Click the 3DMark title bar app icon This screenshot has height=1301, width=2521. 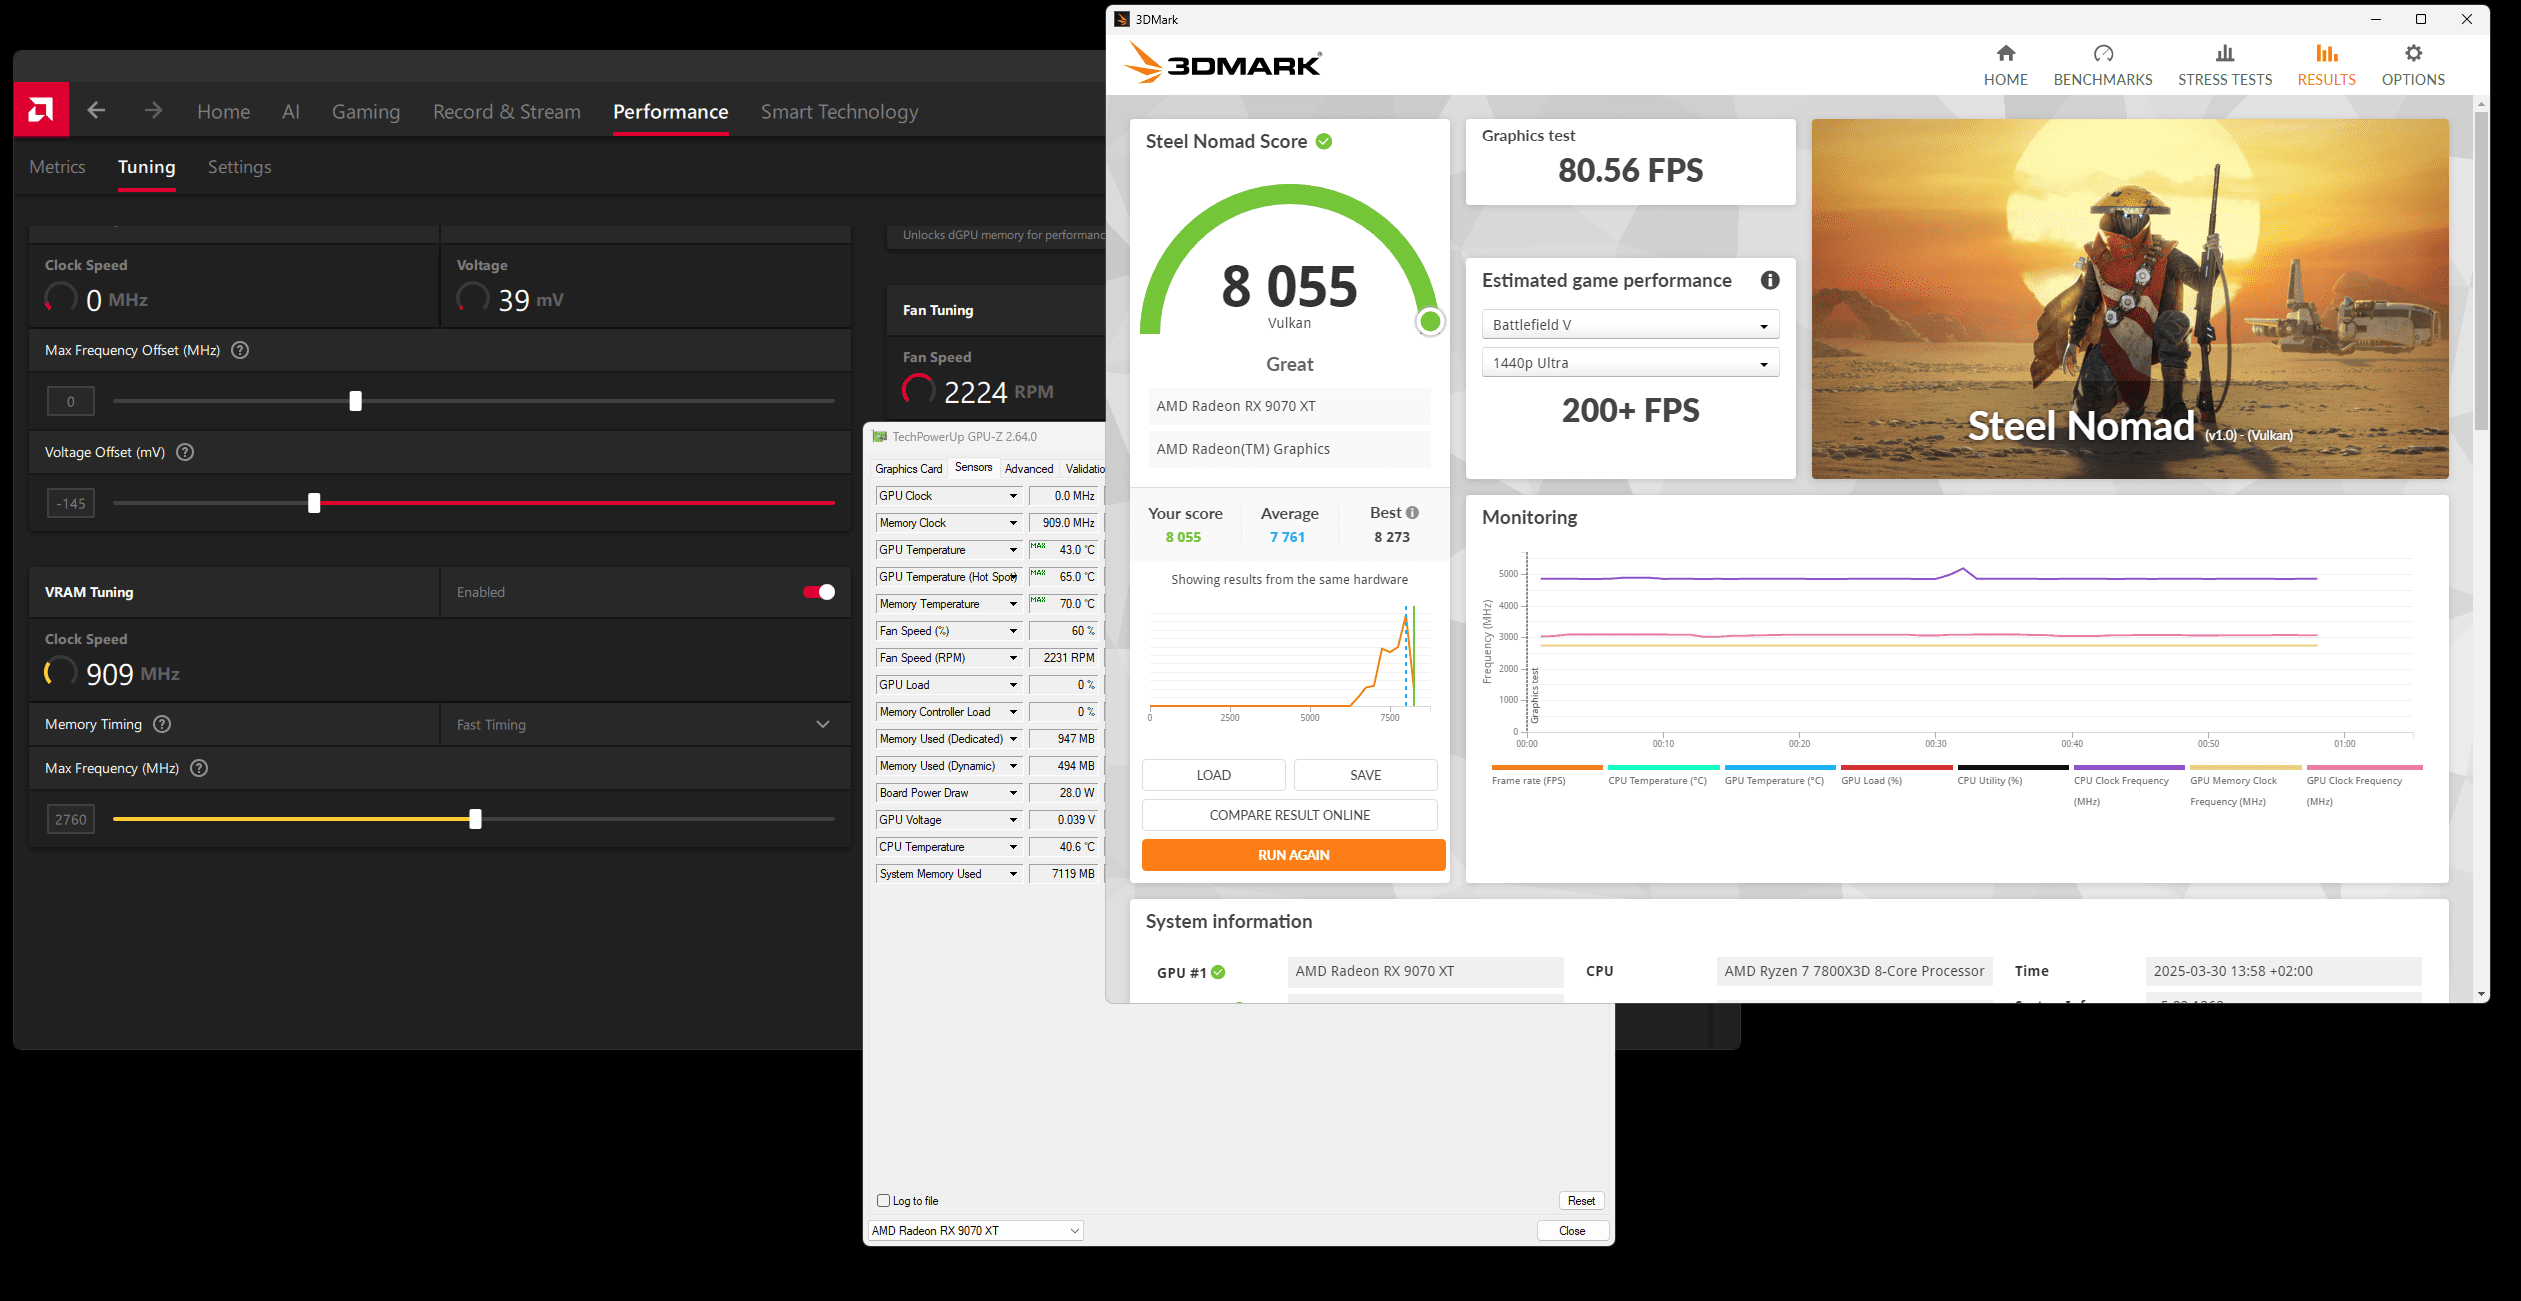point(1122,19)
